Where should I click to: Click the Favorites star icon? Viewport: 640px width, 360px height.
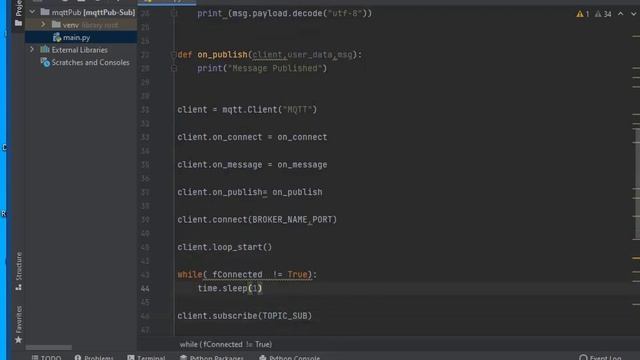[18, 340]
